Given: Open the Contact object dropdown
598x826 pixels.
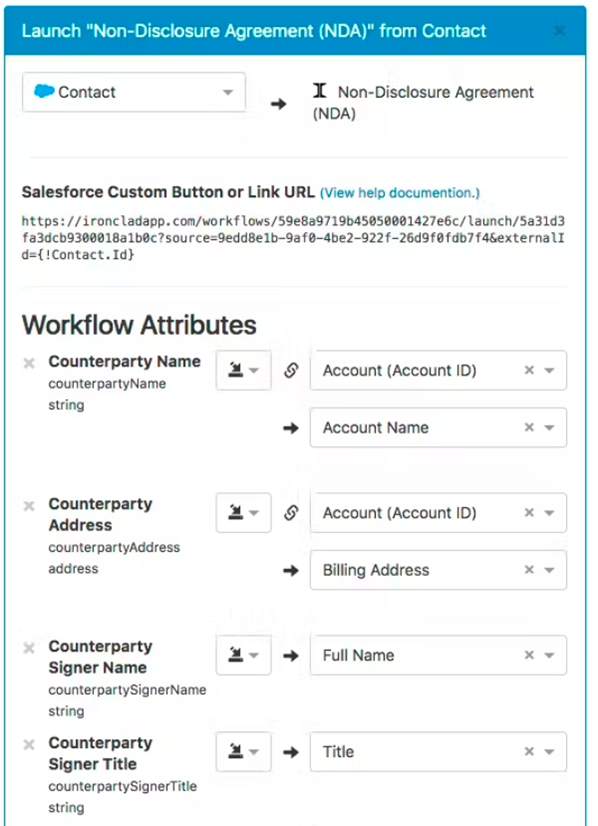Looking at the screenshot, I should [x=134, y=92].
